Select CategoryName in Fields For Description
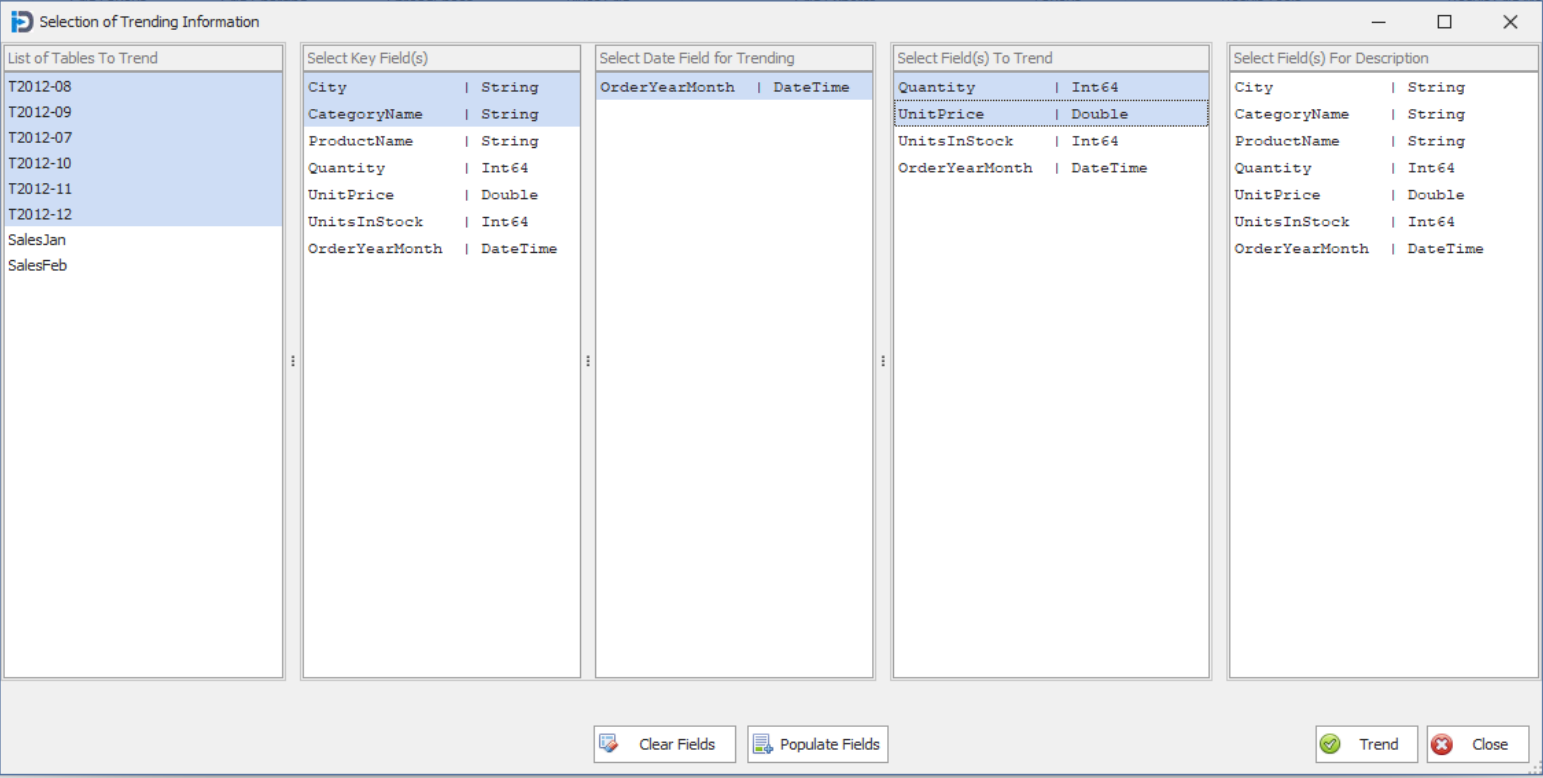Viewport: 1543px width, 778px height. (x=1291, y=114)
